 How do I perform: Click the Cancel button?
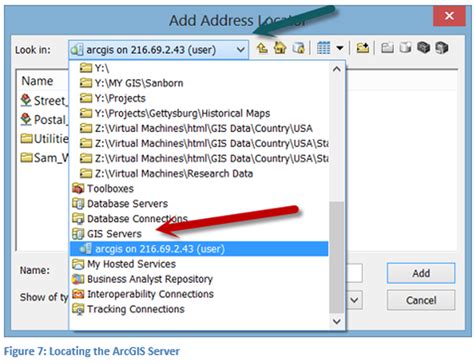(421, 300)
